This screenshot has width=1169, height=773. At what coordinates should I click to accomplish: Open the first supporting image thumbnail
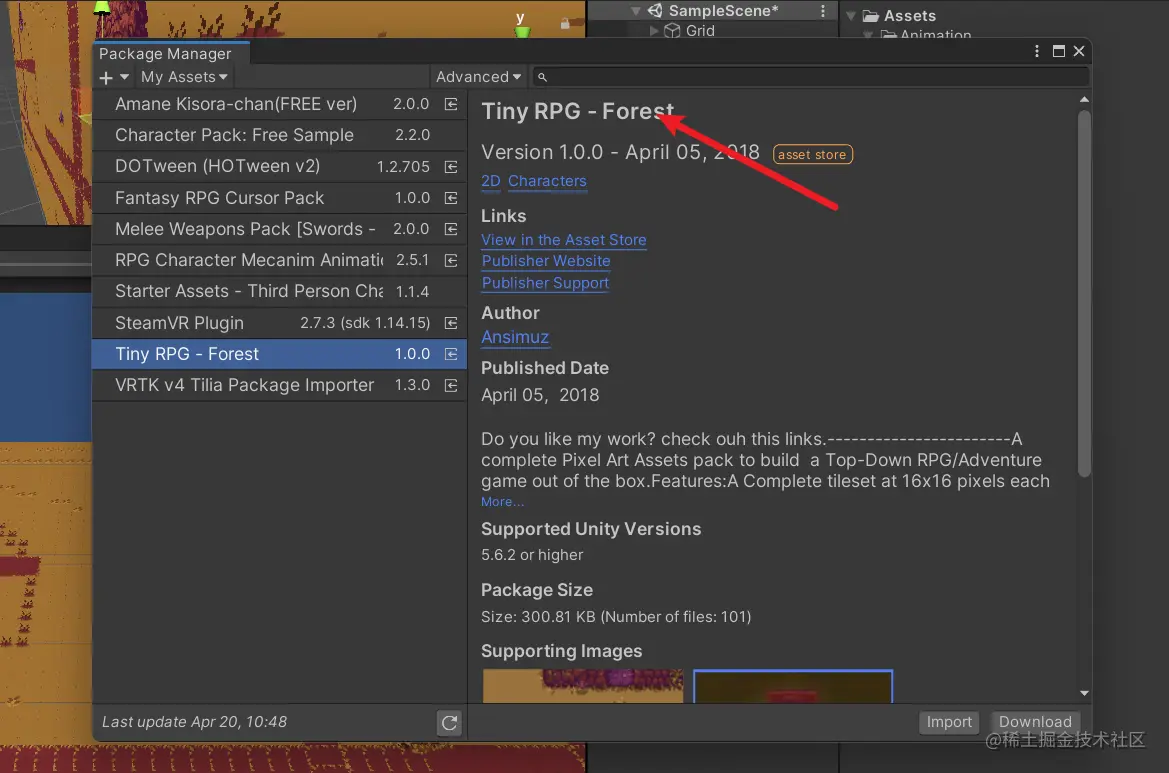click(583, 686)
